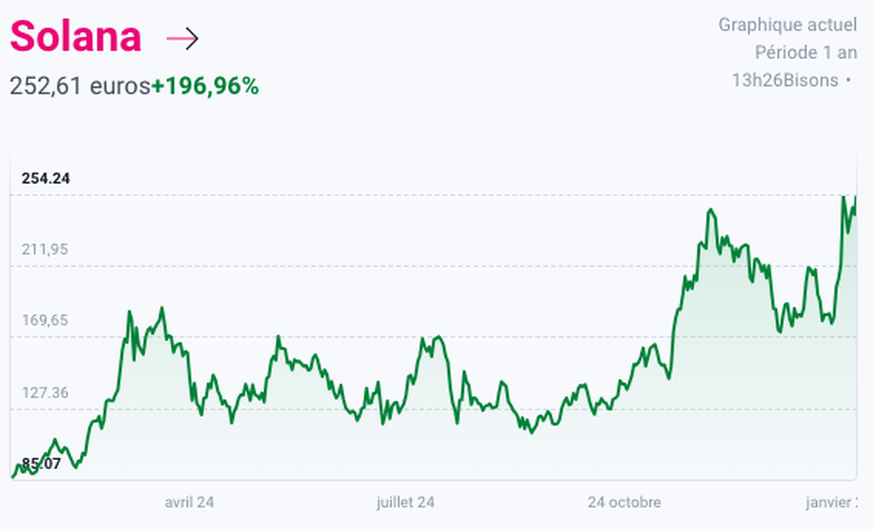Viewport: 873px width, 529px height.
Task: Click the chart line's starting point near 85.07
Action: point(13,476)
